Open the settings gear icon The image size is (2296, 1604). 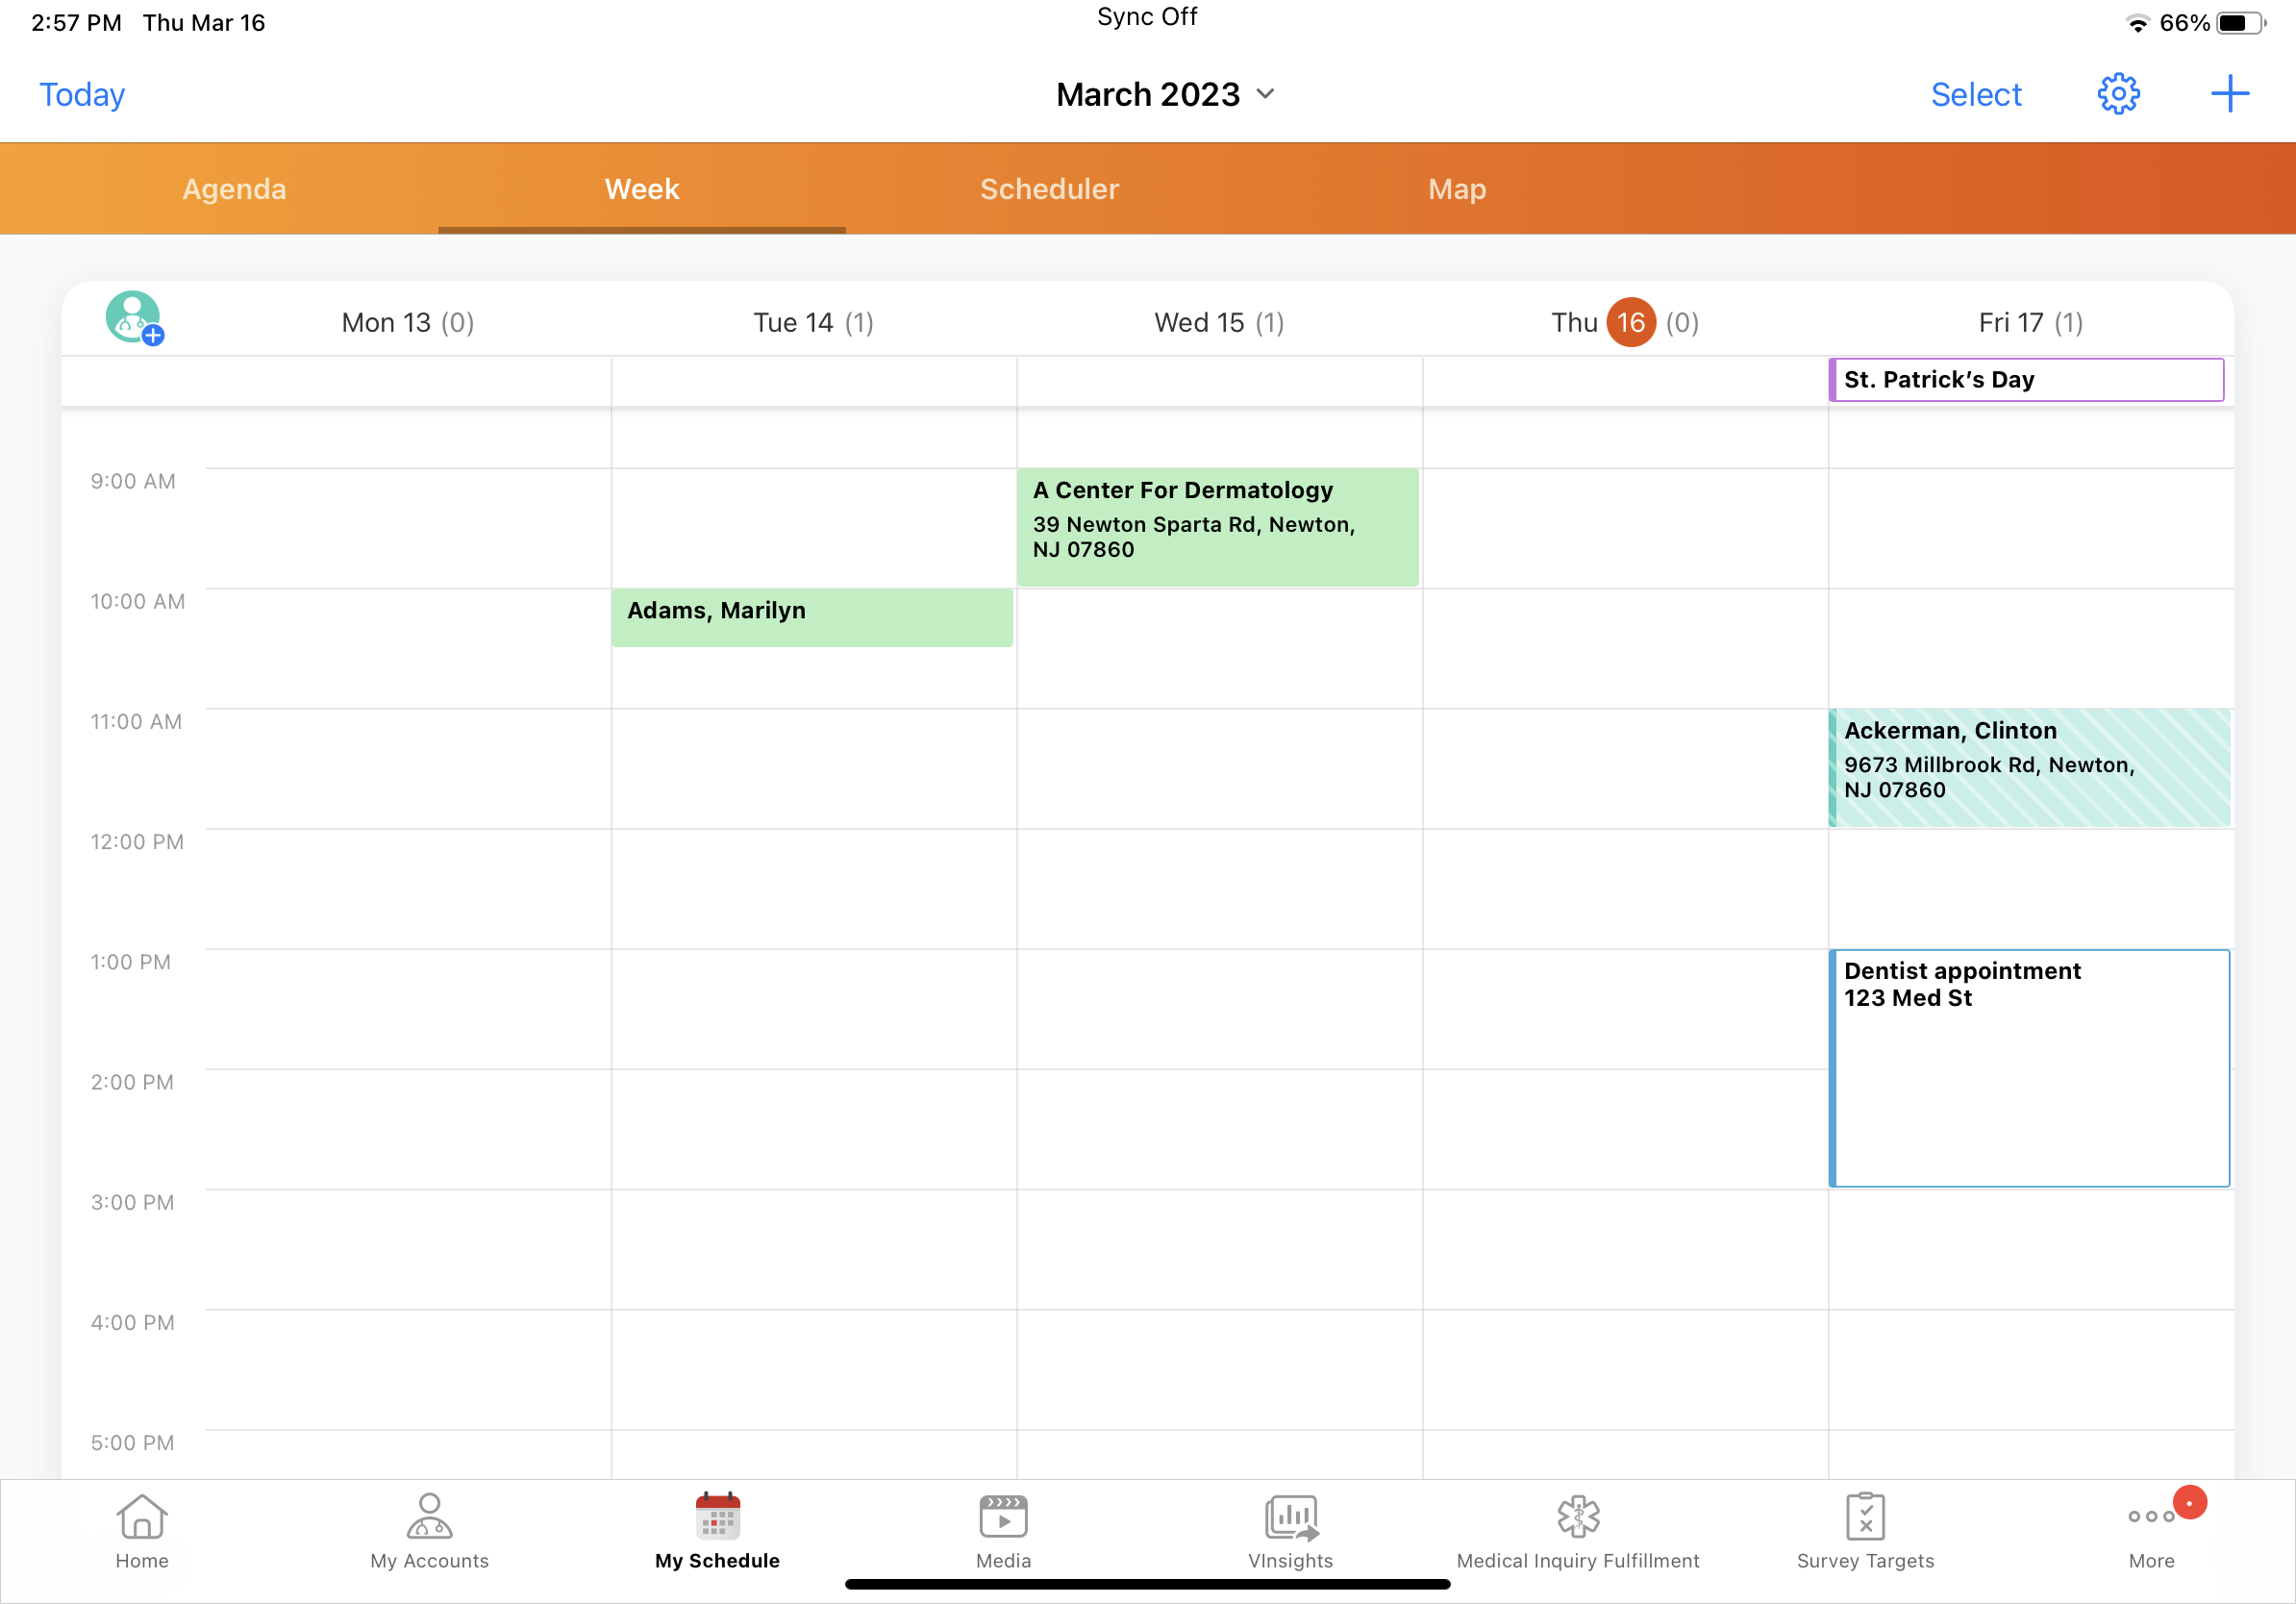[2117, 94]
